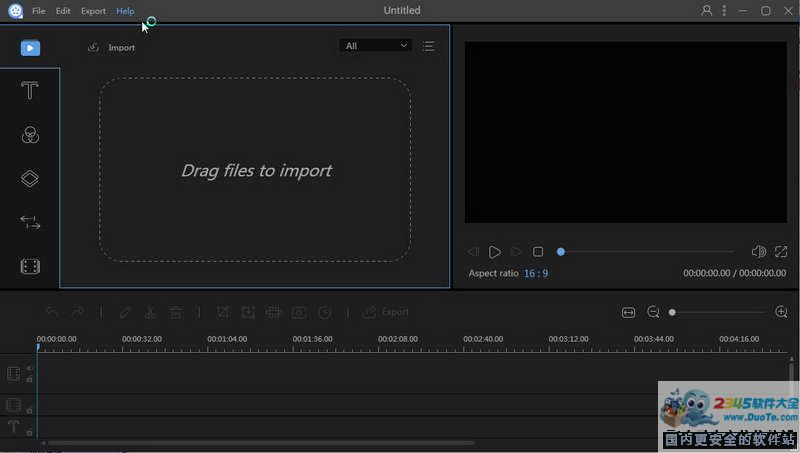Click the Undo arrow in timeline toolbar

(52, 312)
